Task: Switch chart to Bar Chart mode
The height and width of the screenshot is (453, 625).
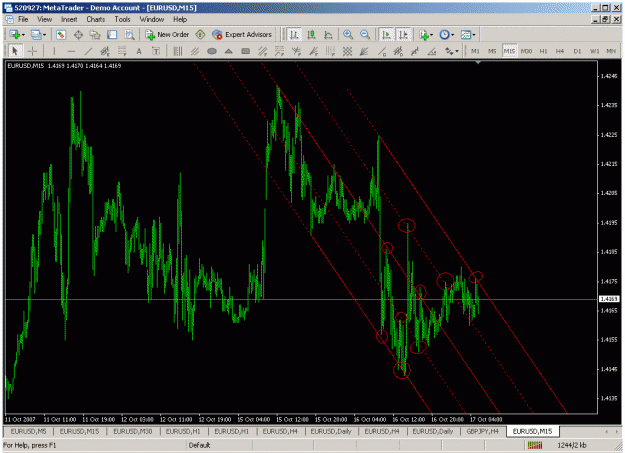Action: 294,35
